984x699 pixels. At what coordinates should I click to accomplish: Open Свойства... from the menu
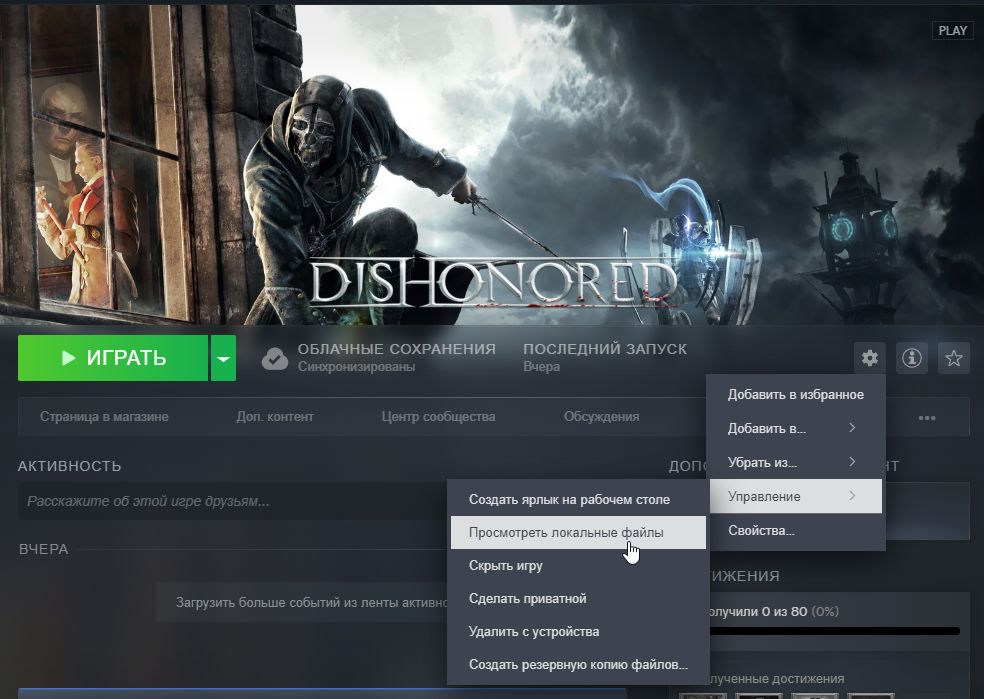click(x=796, y=530)
